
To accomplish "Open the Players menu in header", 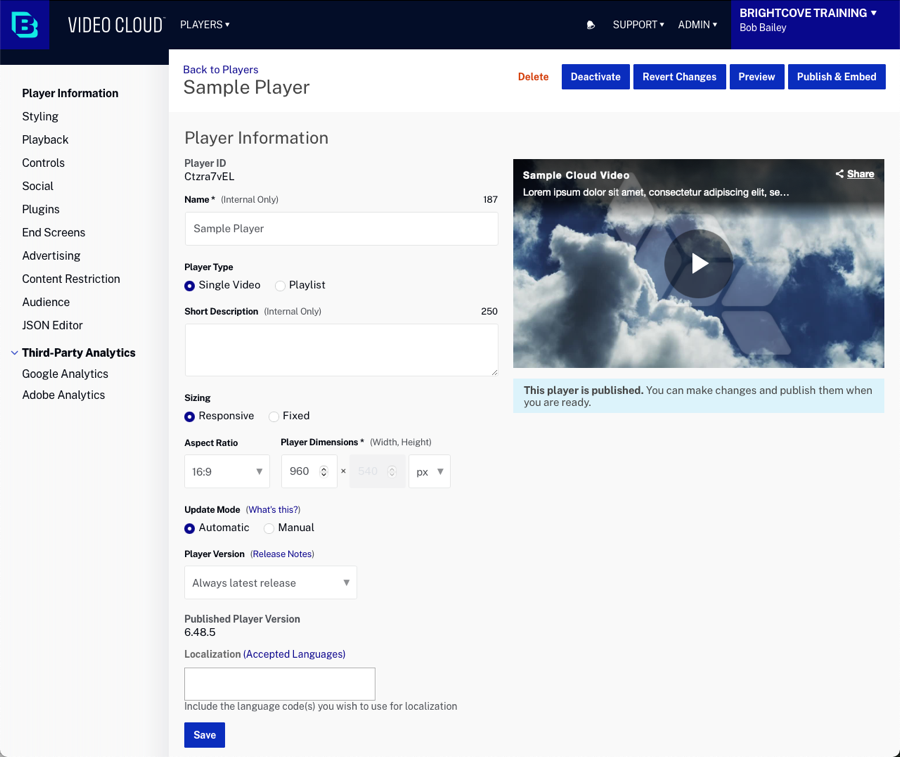I will point(205,25).
